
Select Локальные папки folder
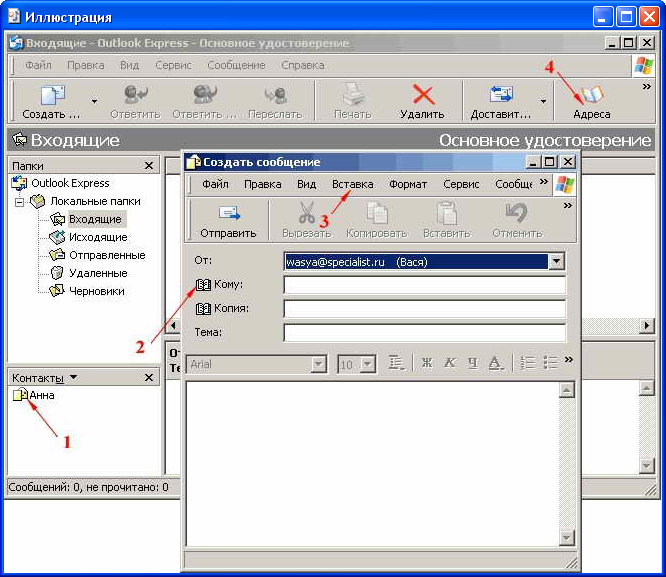click(96, 201)
